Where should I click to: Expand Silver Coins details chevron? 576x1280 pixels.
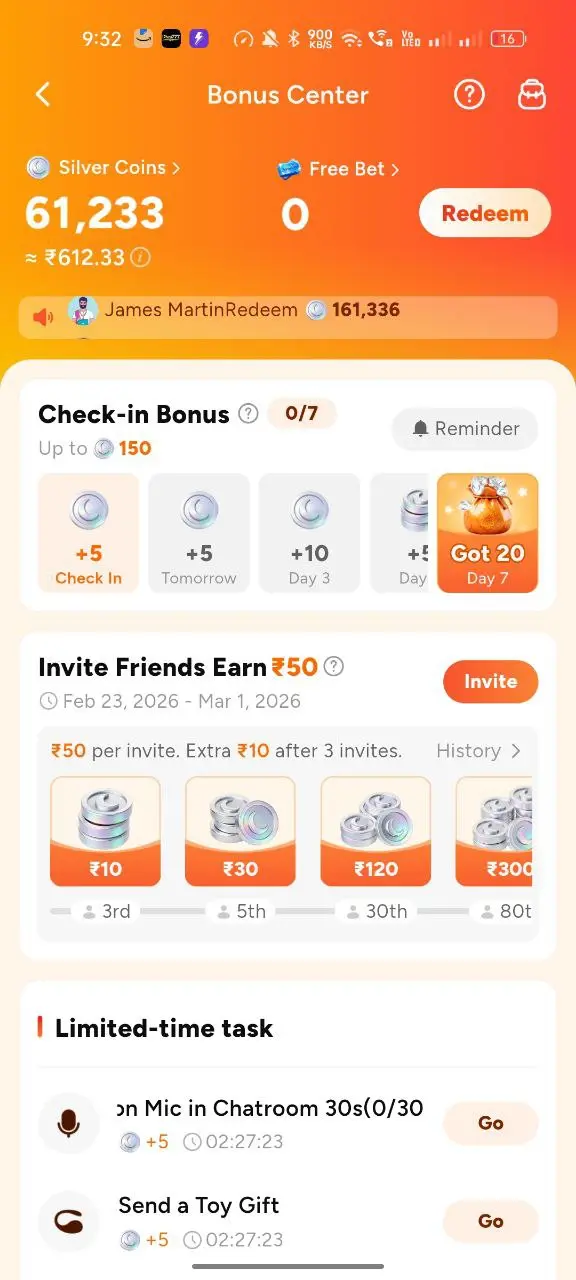tap(176, 168)
